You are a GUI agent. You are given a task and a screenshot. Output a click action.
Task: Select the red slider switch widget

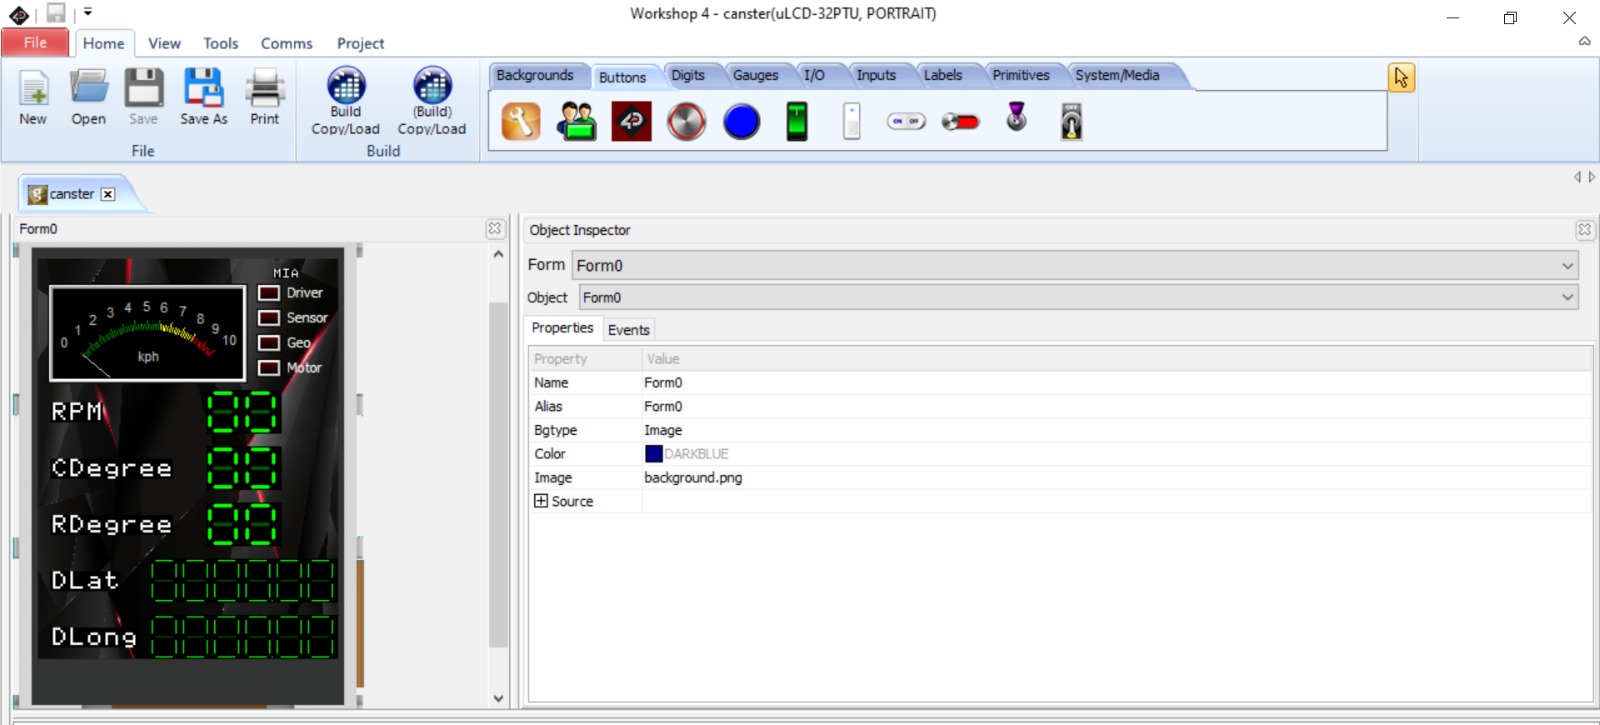(961, 122)
